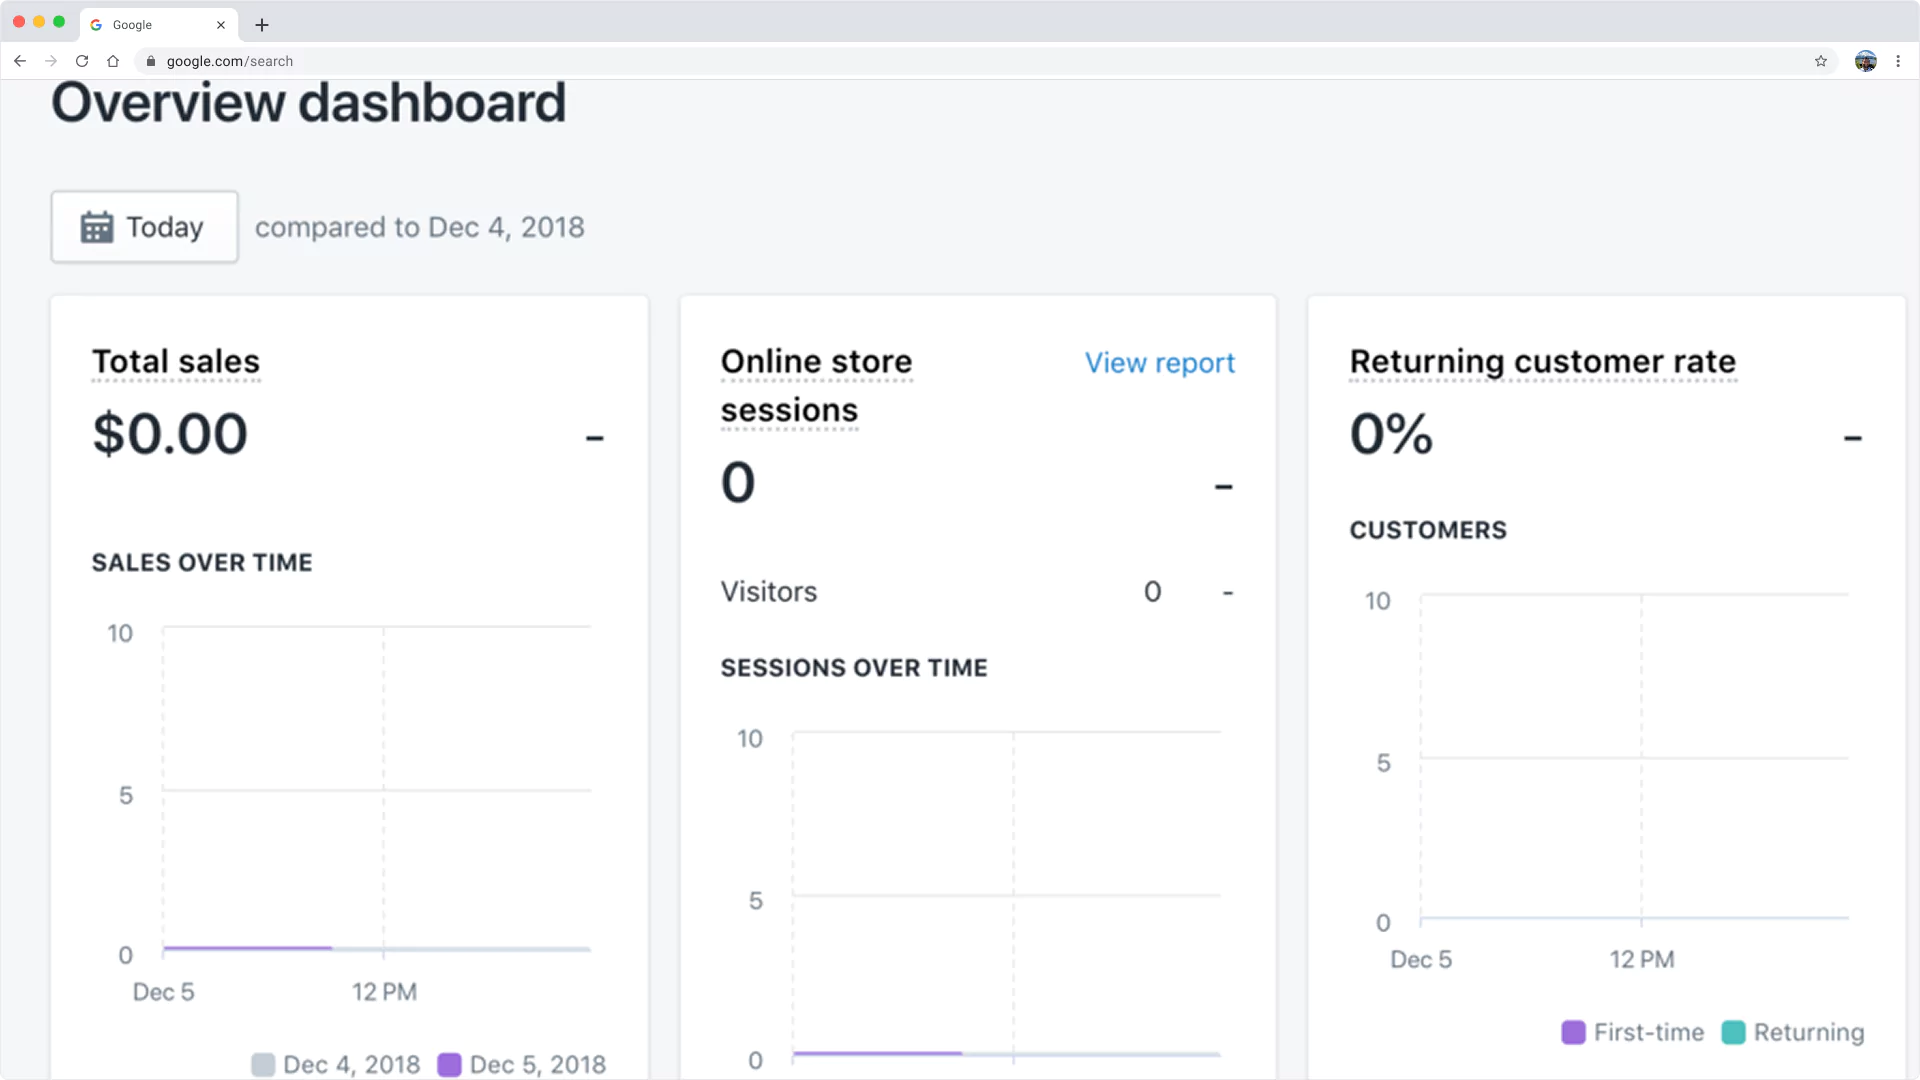Click the home icon in toolbar
The image size is (1920, 1080).
tap(113, 61)
